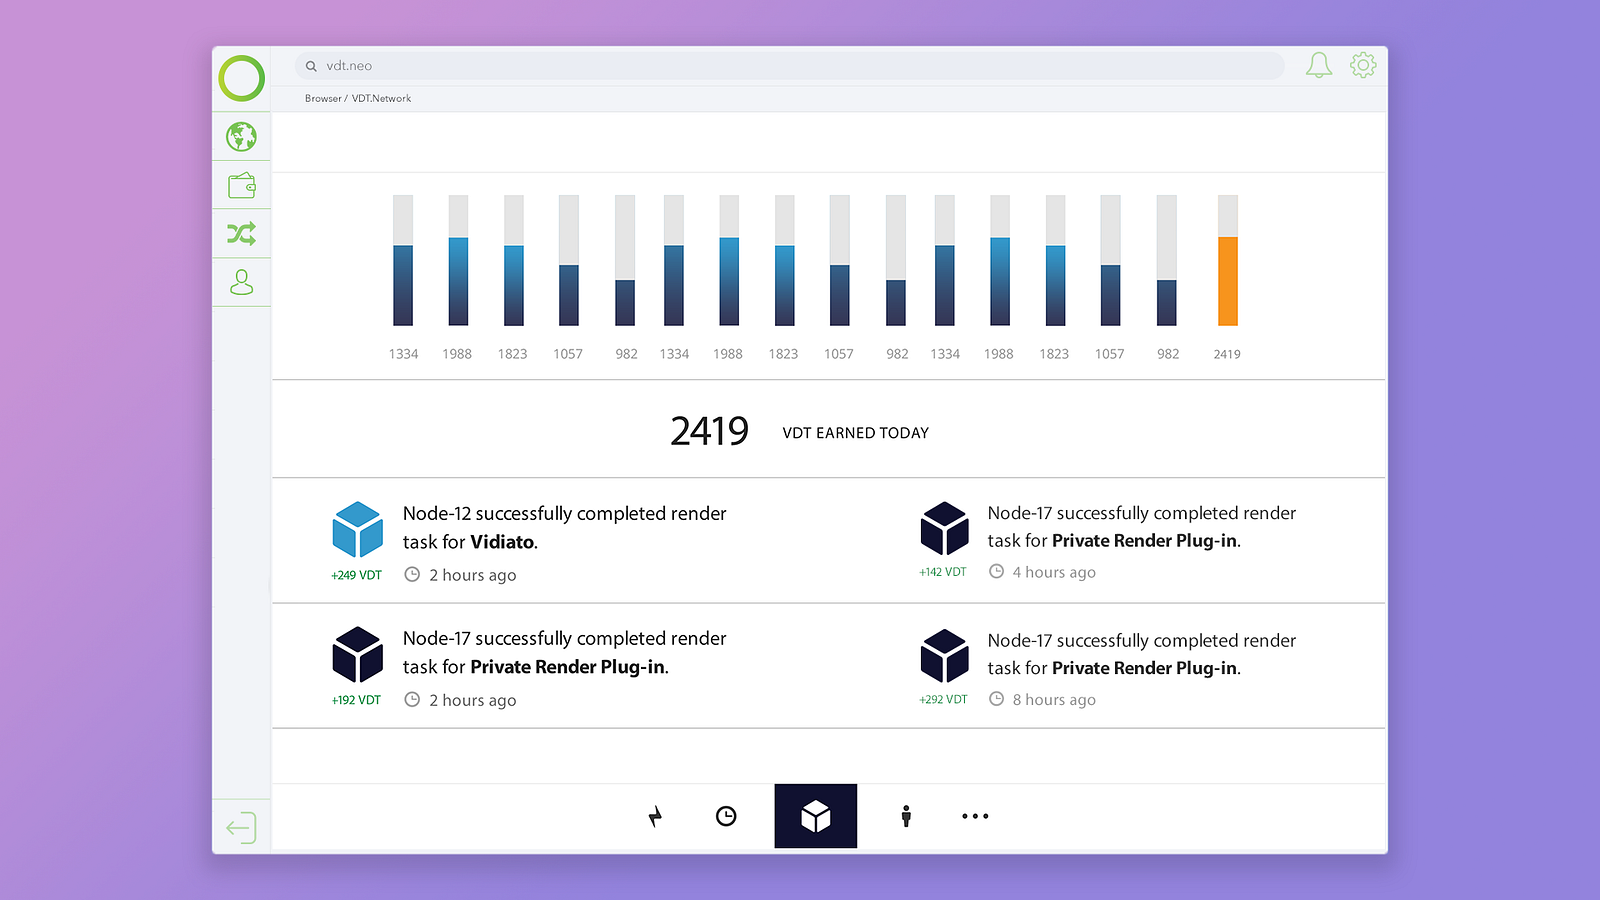Click the blue cube icon for Node-12
1600x900 pixels.
(357, 530)
